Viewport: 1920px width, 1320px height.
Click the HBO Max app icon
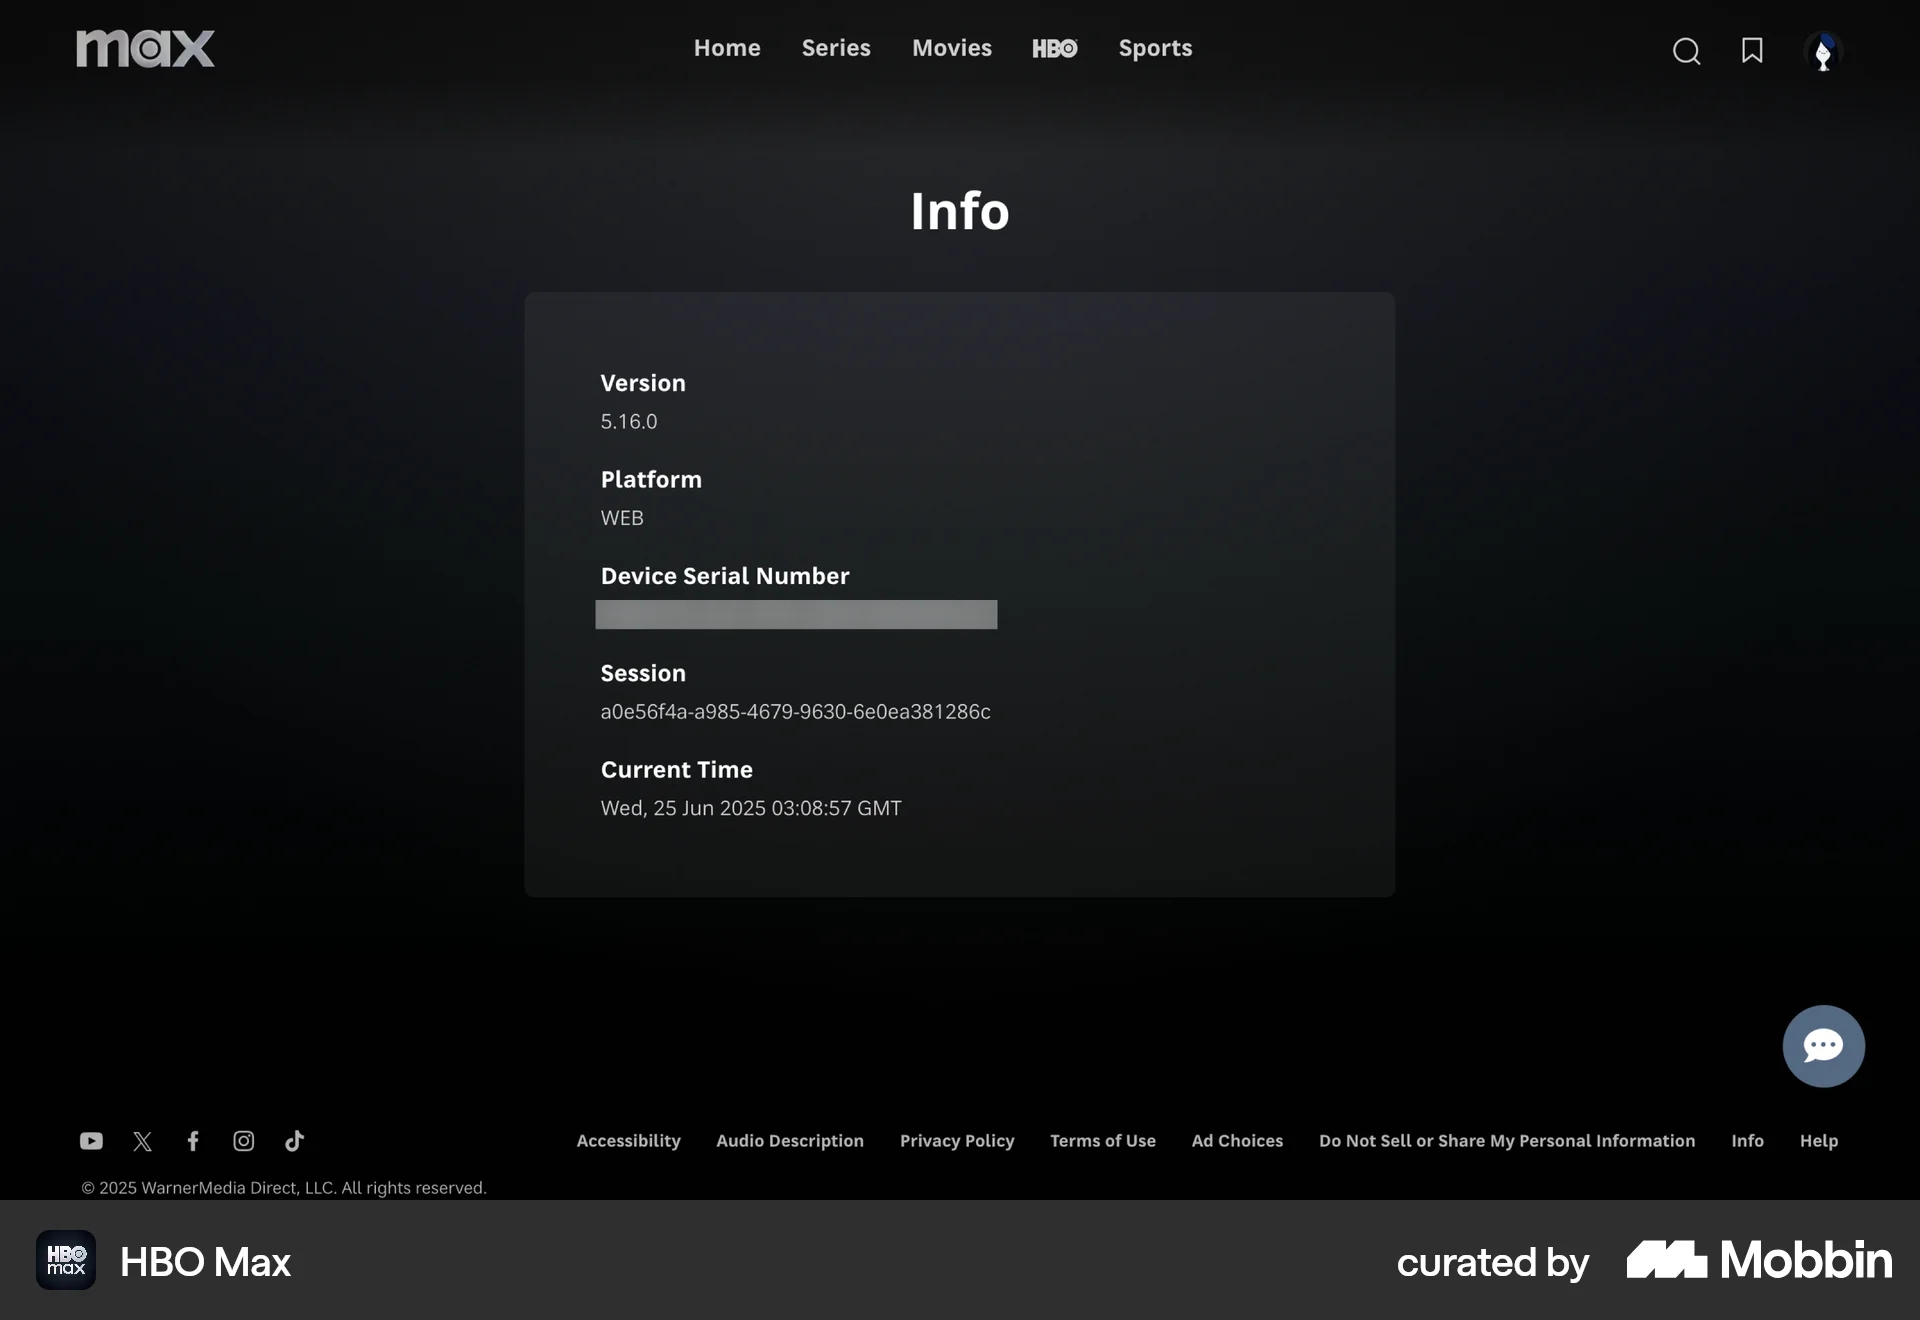click(x=65, y=1260)
